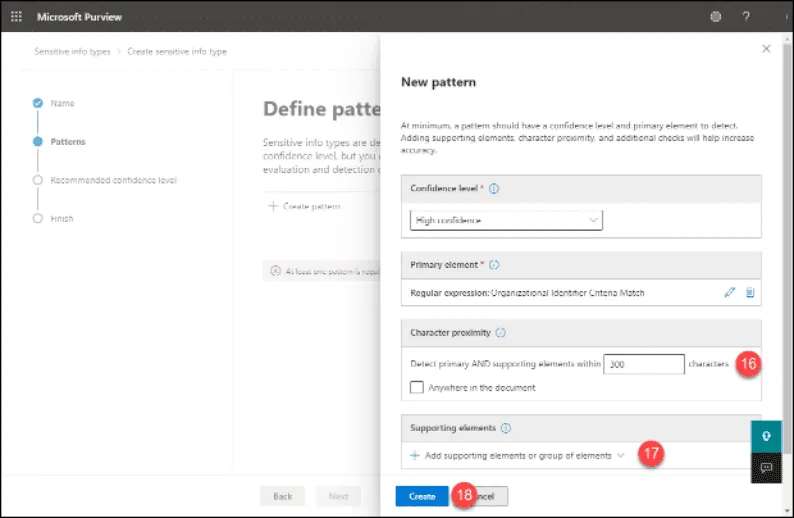Click the Confidence level info icon

[495, 188]
